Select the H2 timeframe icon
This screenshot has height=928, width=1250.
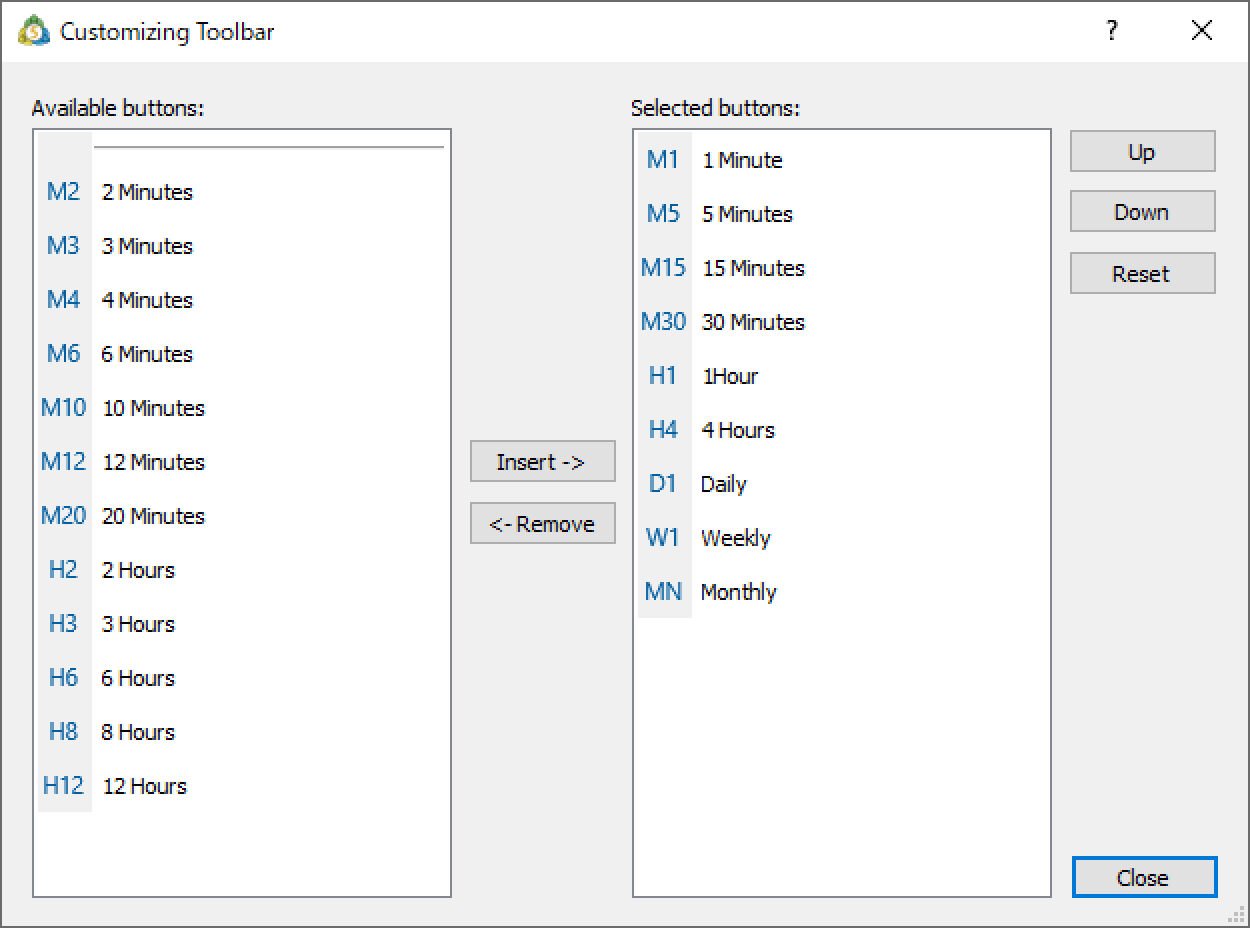pyautogui.click(x=63, y=570)
